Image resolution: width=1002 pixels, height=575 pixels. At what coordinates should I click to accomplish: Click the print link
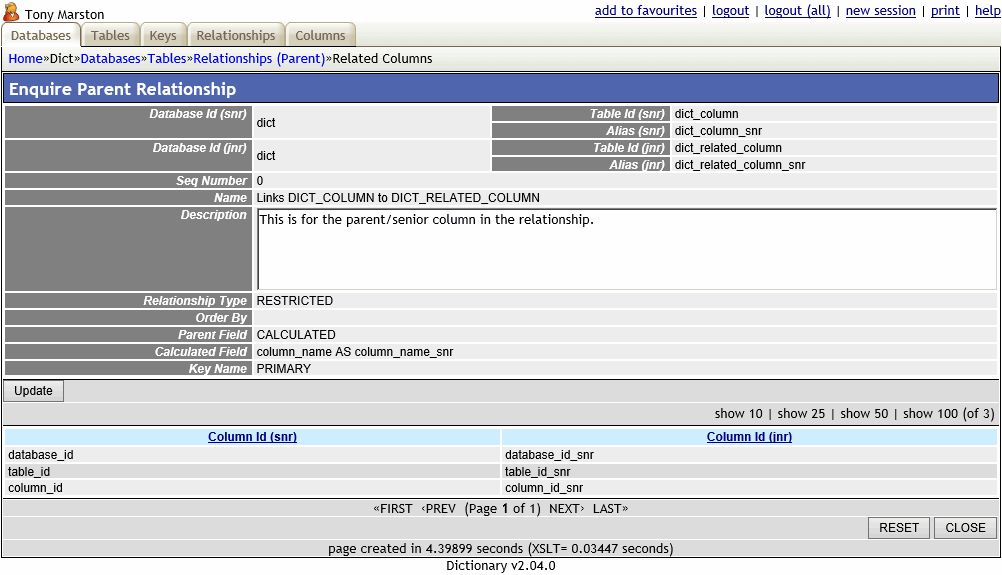pyautogui.click(x=945, y=11)
